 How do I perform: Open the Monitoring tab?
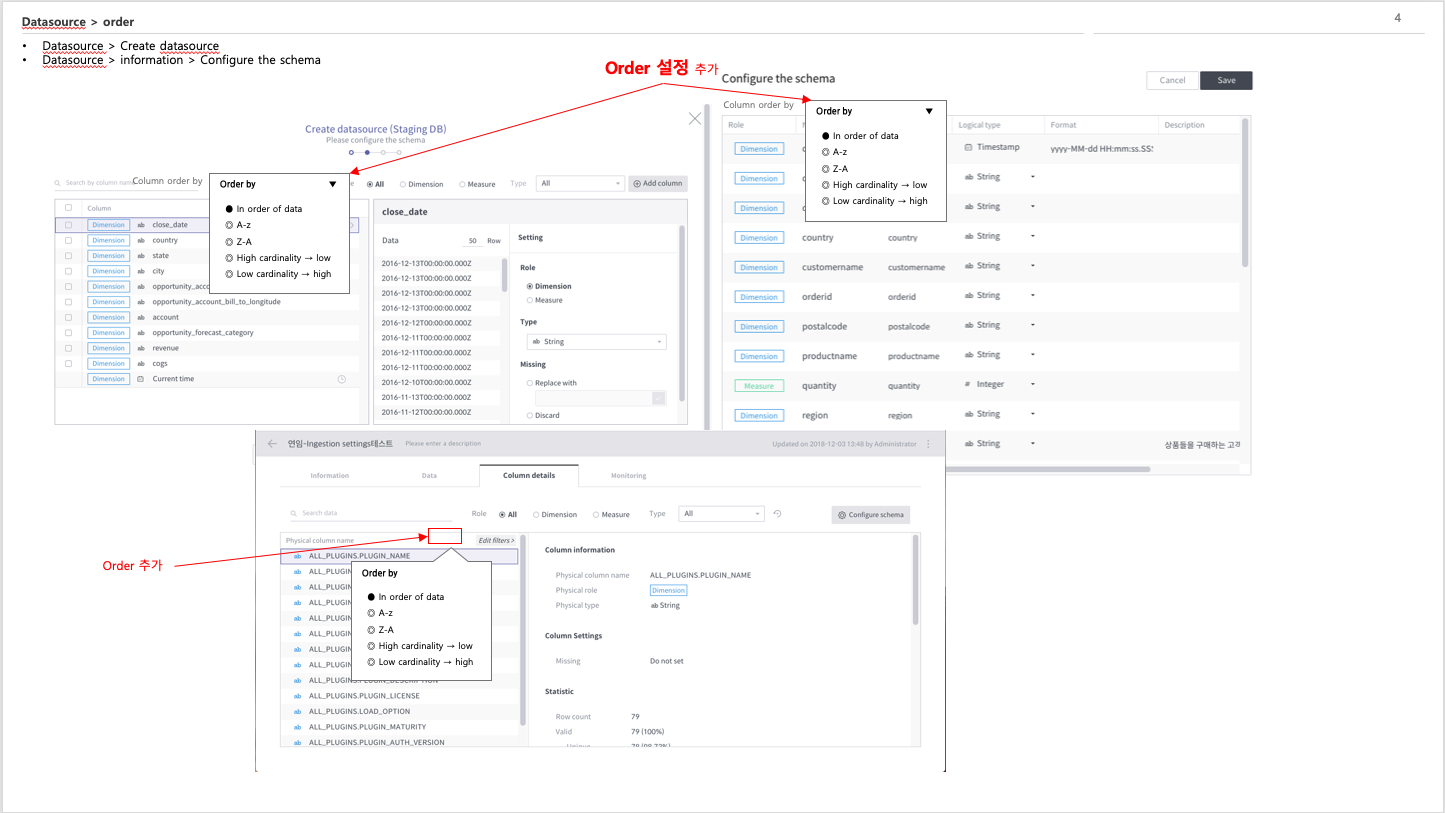pos(629,476)
